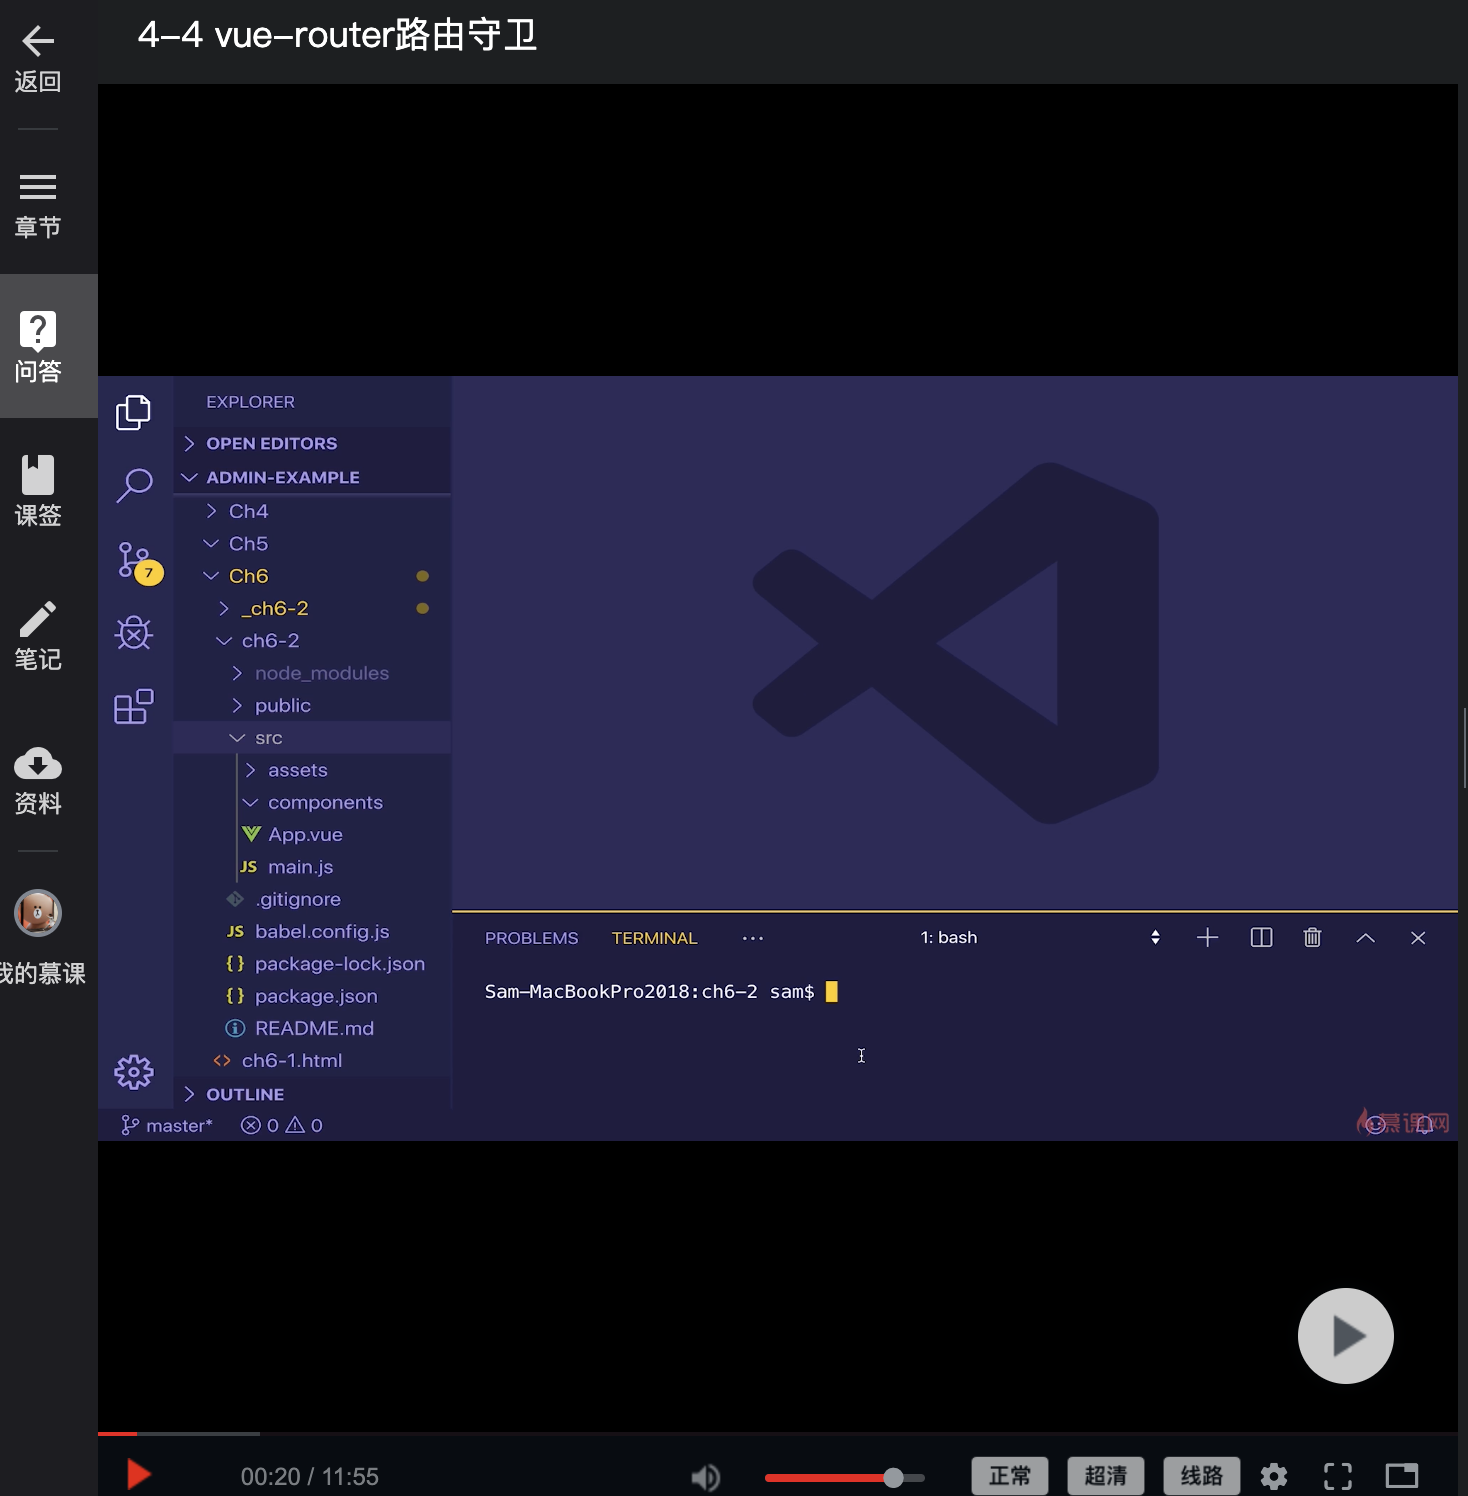
Task: Collapse the components folder
Action: 312,802
